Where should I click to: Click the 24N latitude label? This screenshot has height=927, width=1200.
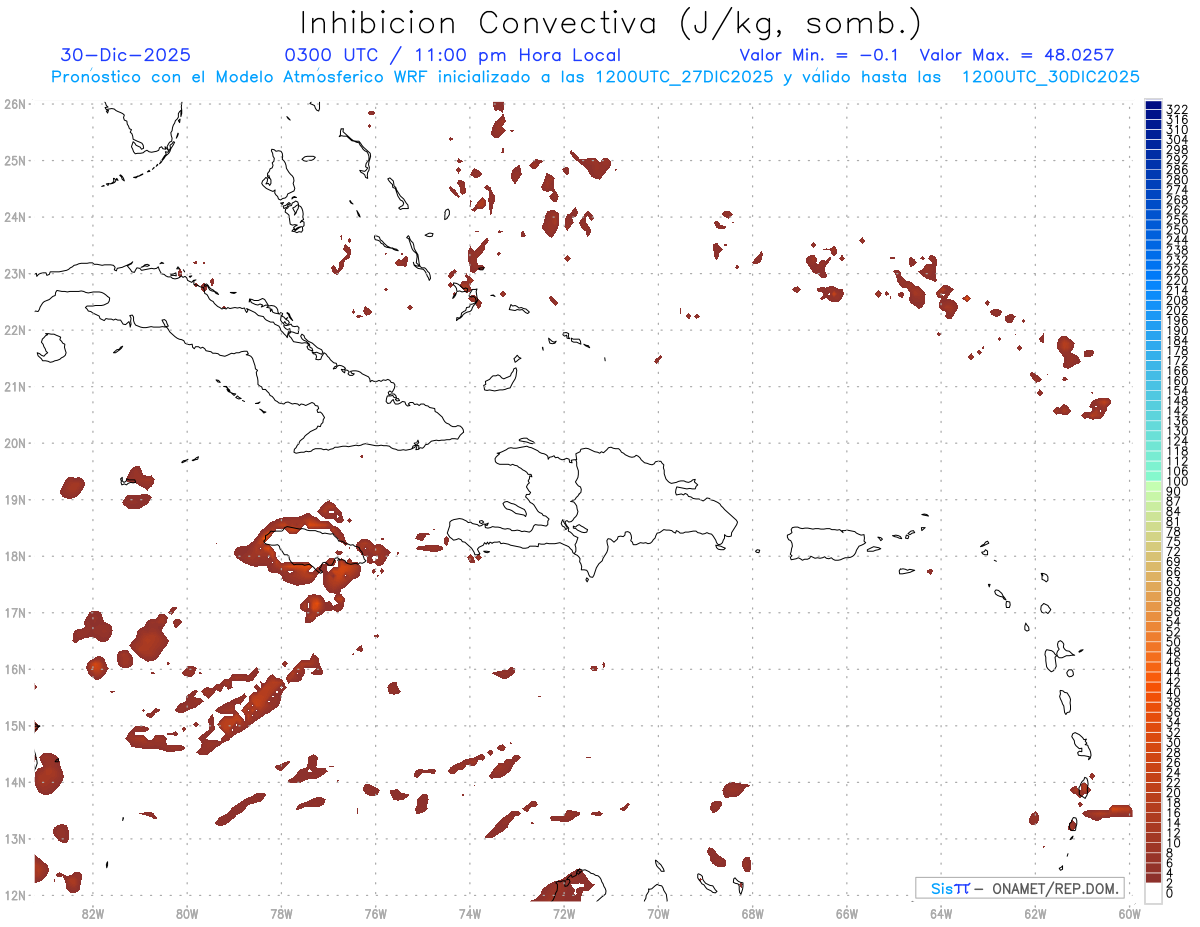tap(15, 217)
